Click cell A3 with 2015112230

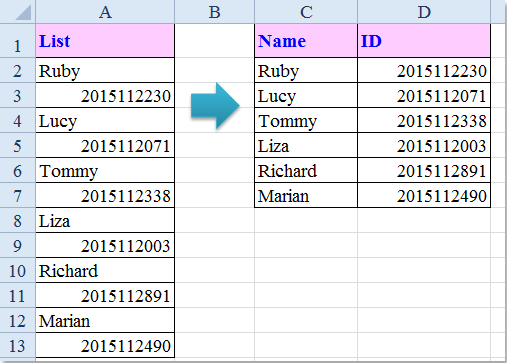(x=105, y=95)
